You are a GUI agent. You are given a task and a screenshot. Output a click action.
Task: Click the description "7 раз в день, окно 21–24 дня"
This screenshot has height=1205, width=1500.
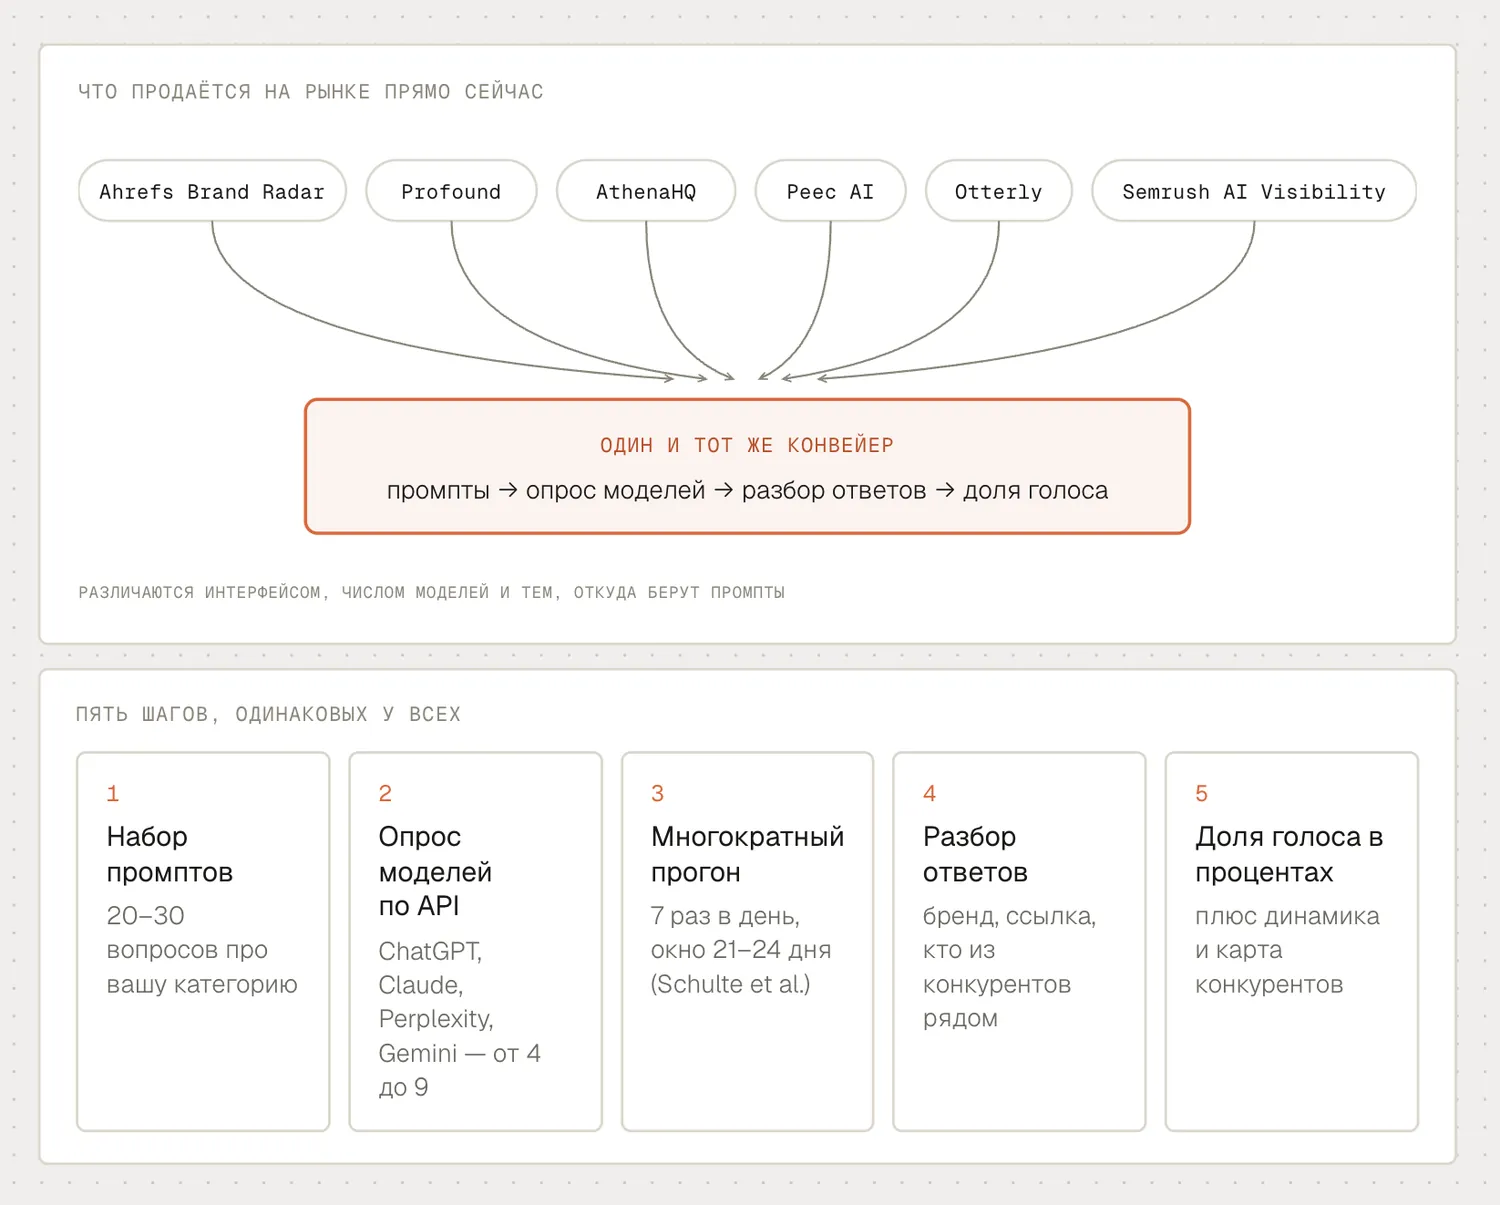pos(741,950)
